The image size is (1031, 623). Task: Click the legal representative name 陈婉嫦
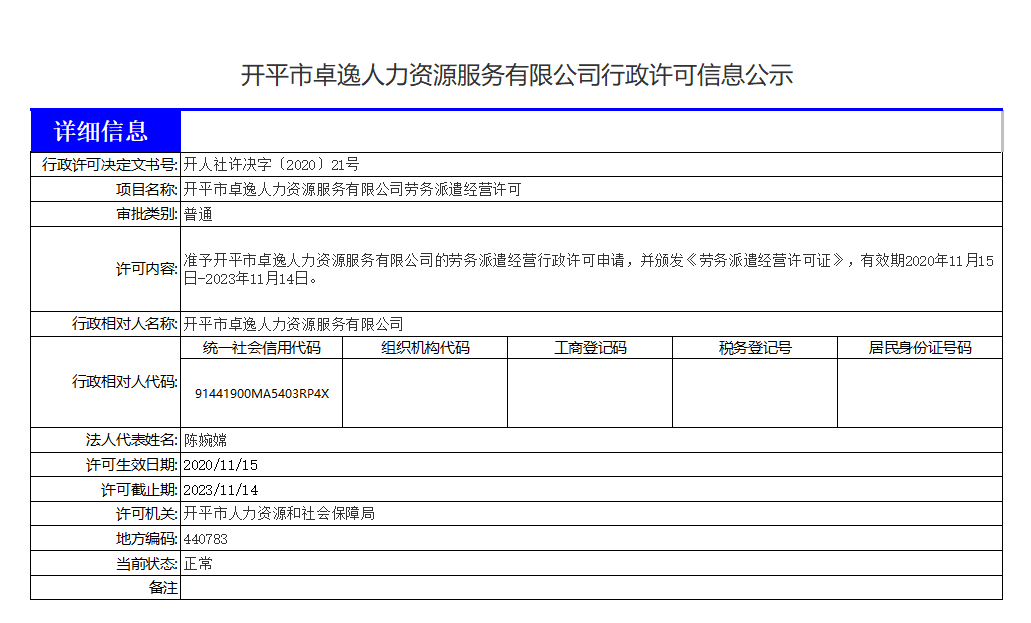coord(205,440)
